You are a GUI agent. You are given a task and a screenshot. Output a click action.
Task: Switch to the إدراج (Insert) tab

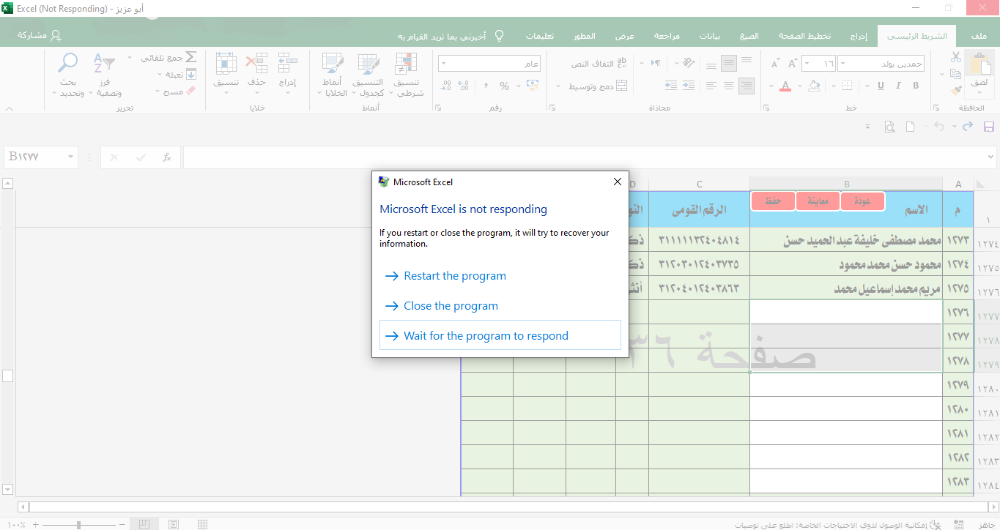(x=858, y=36)
